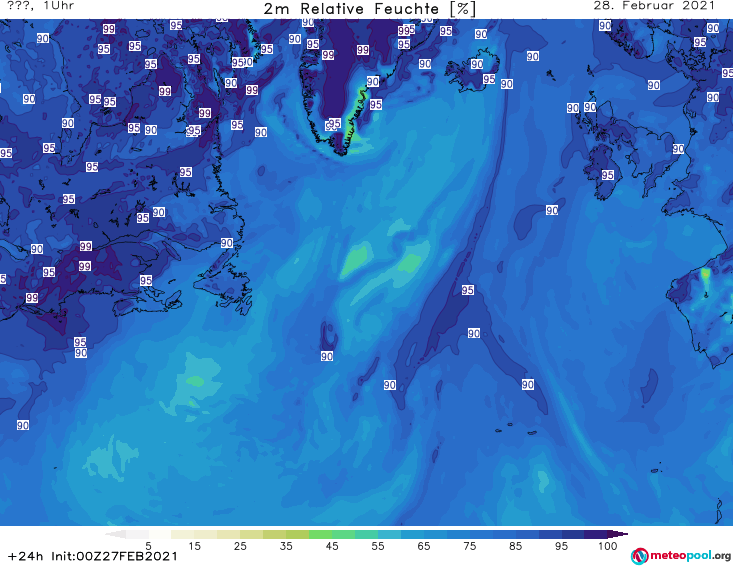The image size is (733, 566).
Task: Click the colorbar tick label '55'
Action: (x=378, y=546)
